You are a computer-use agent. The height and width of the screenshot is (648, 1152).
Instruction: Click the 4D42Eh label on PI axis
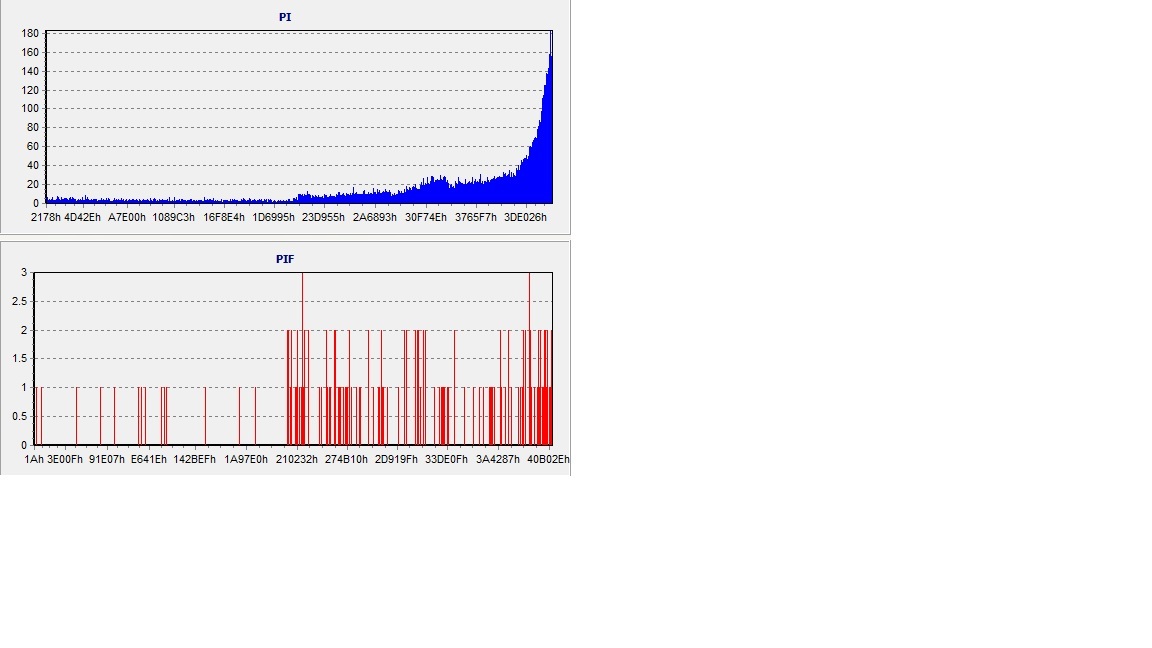pyautogui.click(x=82, y=217)
